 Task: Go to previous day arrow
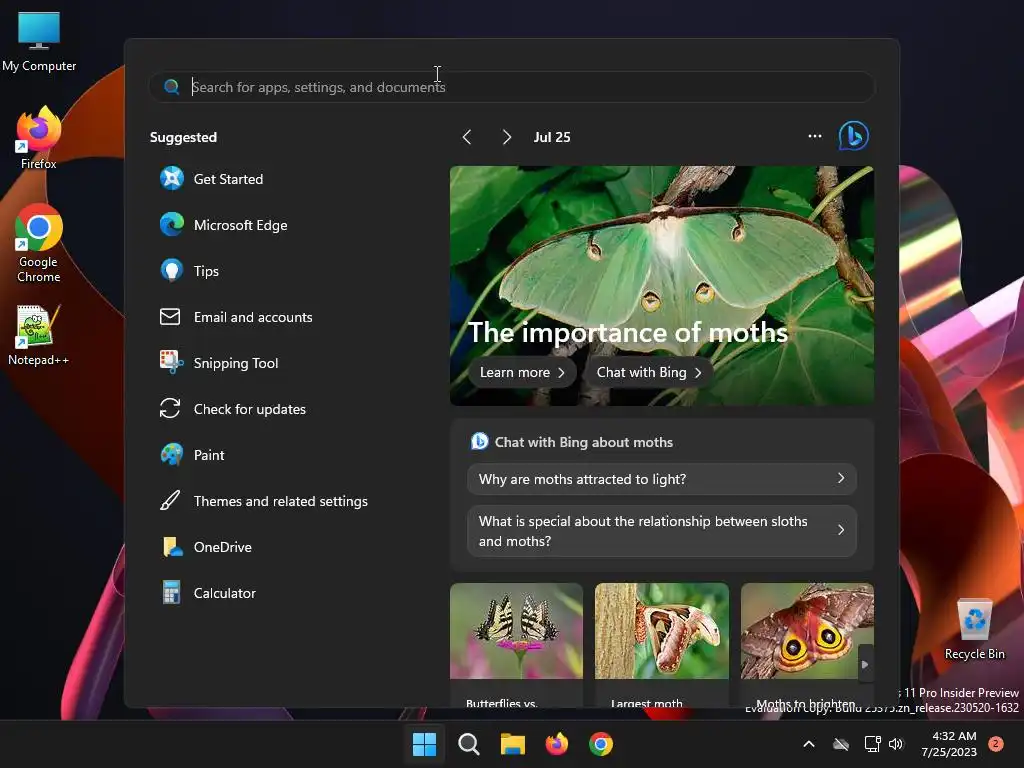click(467, 136)
